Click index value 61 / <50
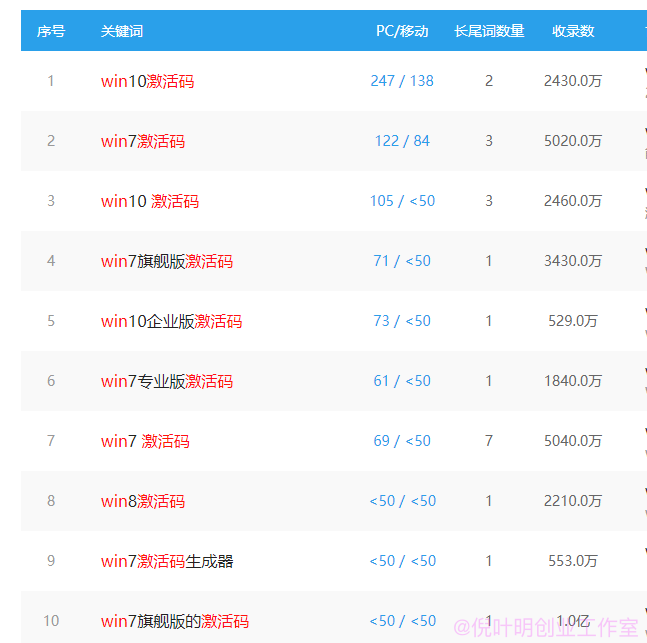The height and width of the screenshot is (643, 647). tap(402, 381)
